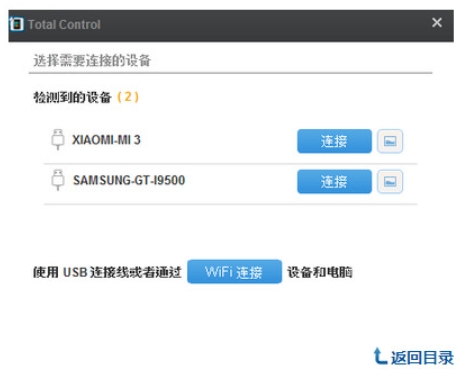Image resolution: width=466 pixels, height=387 pixels.
Task: Connect to the XIAOMI-MI 3 device
Action: (x=334, y=141)
